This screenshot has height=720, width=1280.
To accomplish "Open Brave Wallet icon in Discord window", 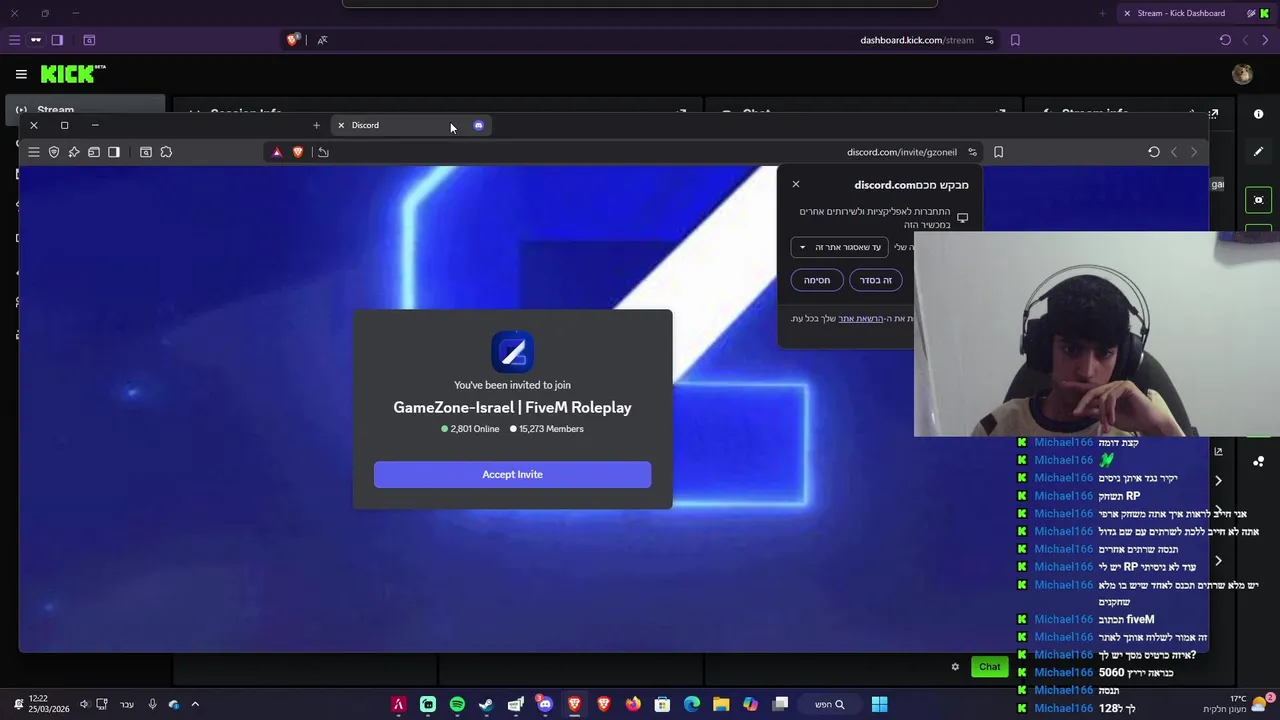I will [94, 152].
